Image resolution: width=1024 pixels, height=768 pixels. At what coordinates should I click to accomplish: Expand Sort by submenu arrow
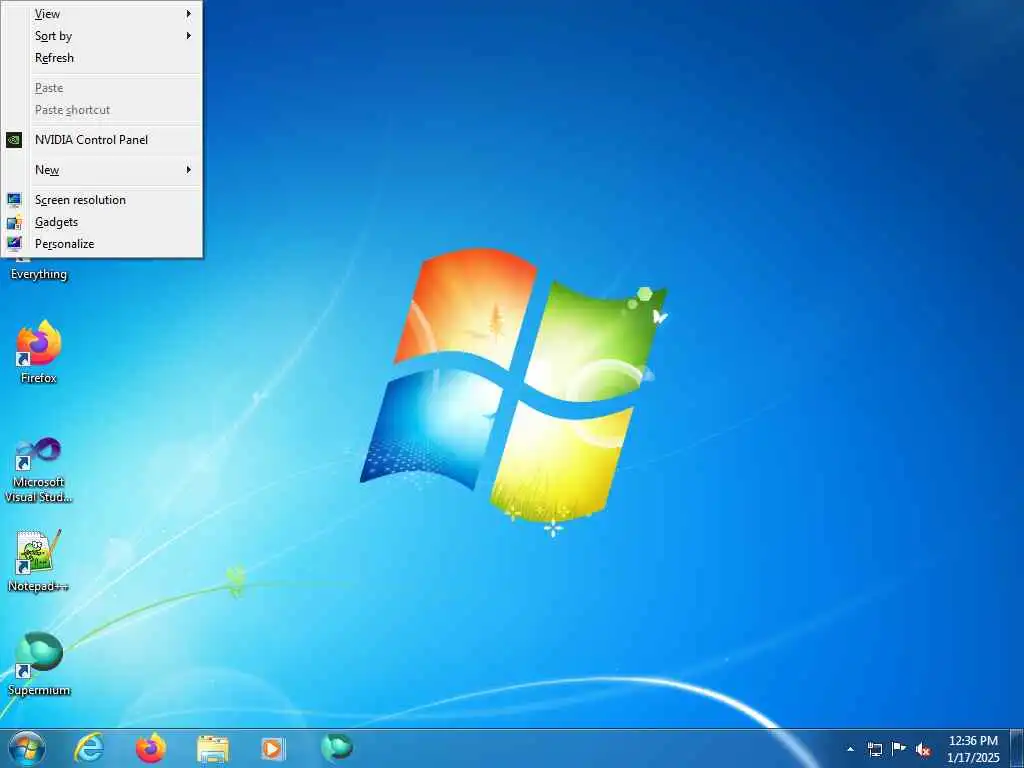click(x=188, y=36)
